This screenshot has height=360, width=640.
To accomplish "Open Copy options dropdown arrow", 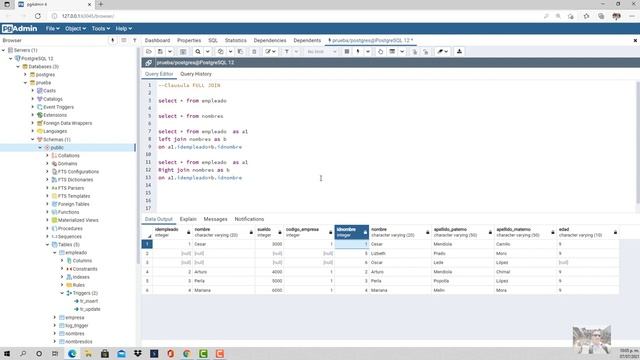I will tap(230, 51).
